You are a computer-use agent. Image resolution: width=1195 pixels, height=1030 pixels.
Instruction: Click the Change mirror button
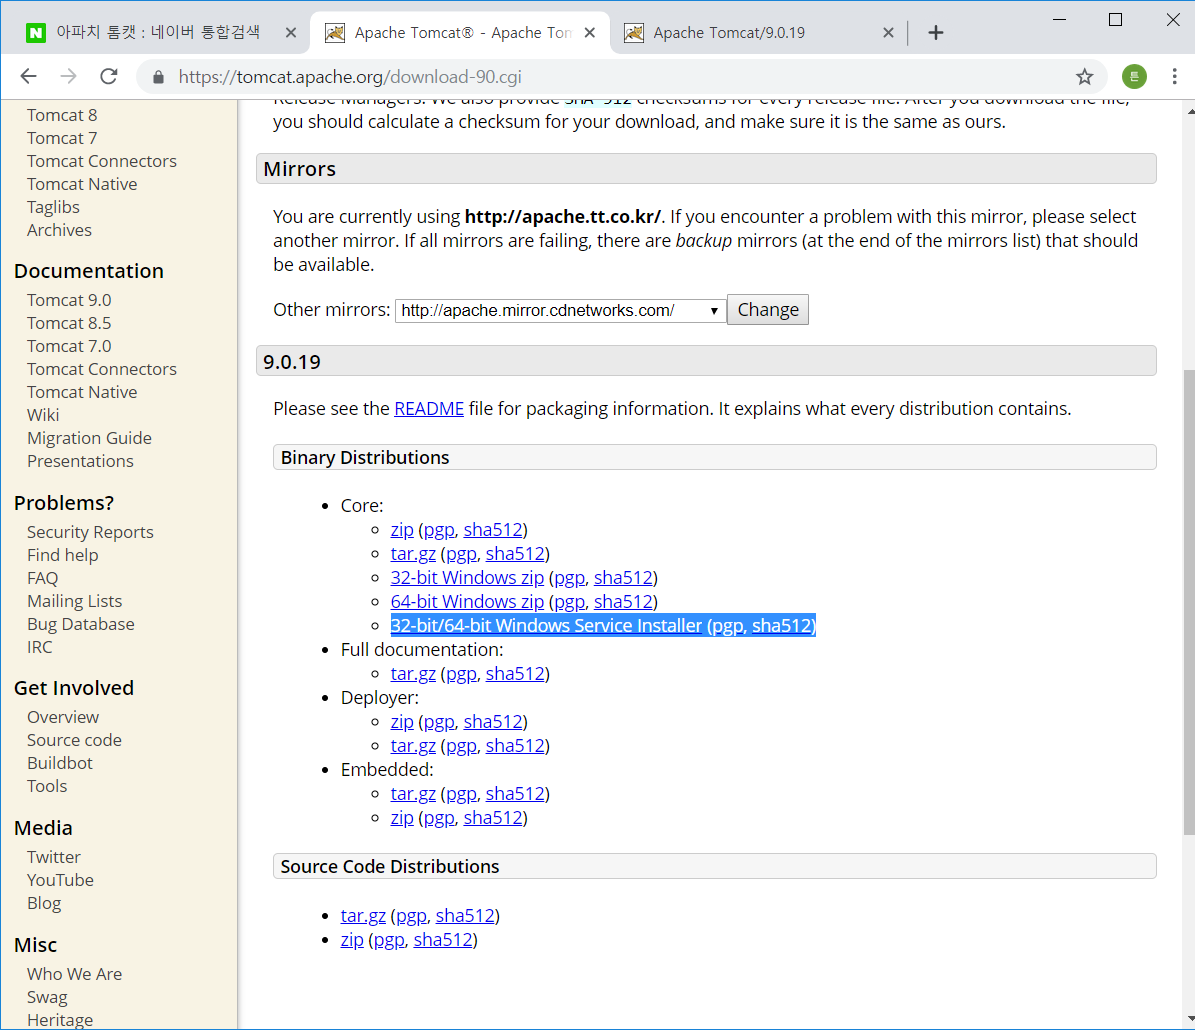767,310
